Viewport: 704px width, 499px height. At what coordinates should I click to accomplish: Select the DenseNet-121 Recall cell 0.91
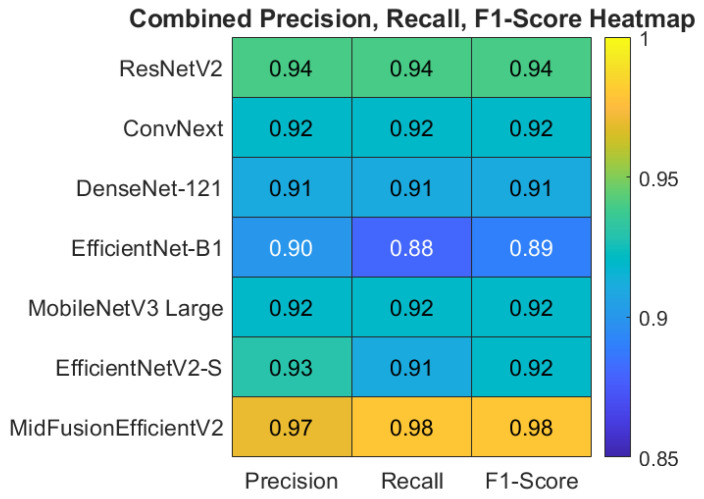[x=412, y=187]
